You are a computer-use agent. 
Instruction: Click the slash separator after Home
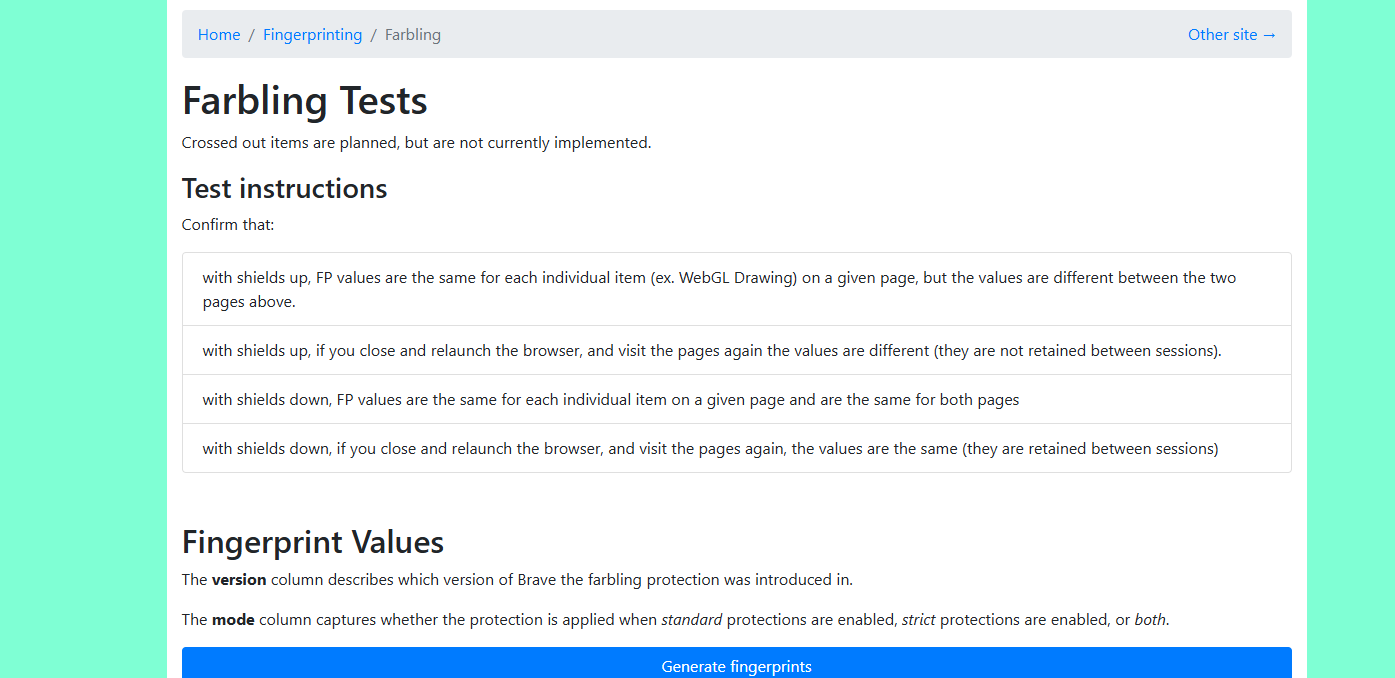(x=252, y=35)
